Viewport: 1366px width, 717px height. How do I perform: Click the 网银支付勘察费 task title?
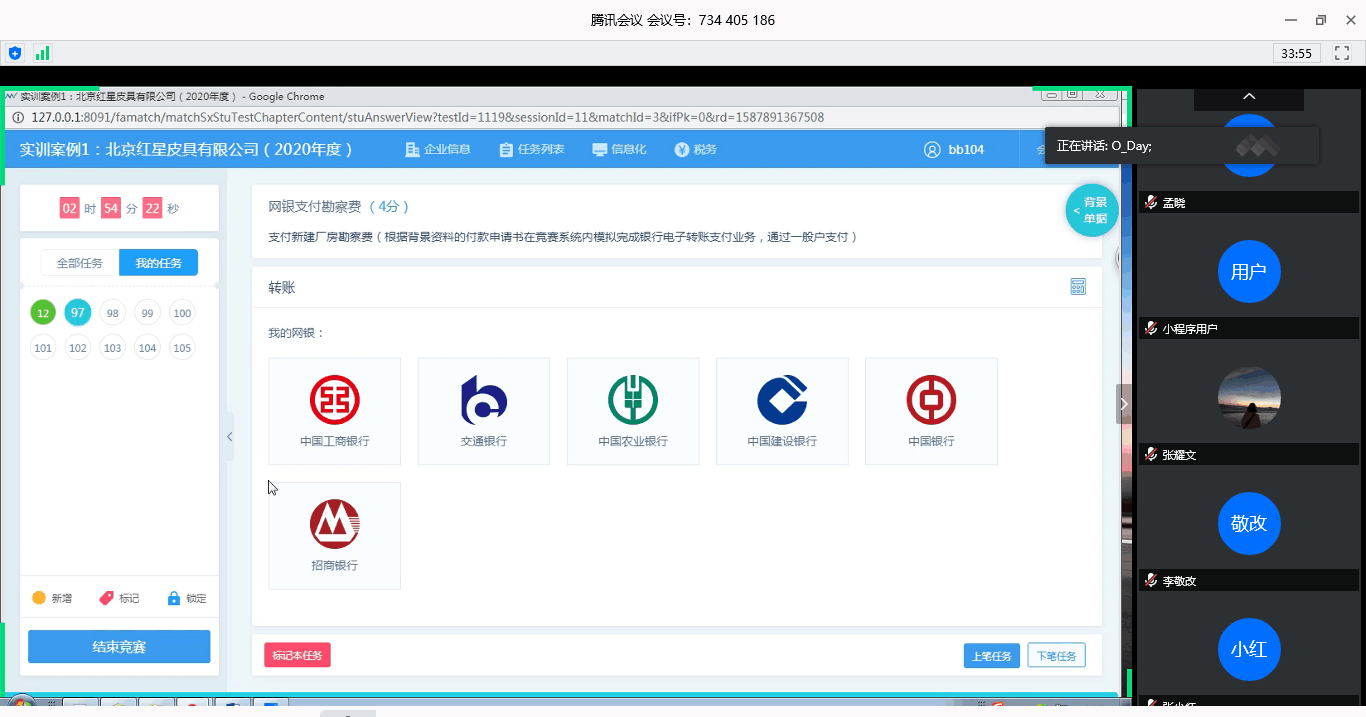click(316, 207)
